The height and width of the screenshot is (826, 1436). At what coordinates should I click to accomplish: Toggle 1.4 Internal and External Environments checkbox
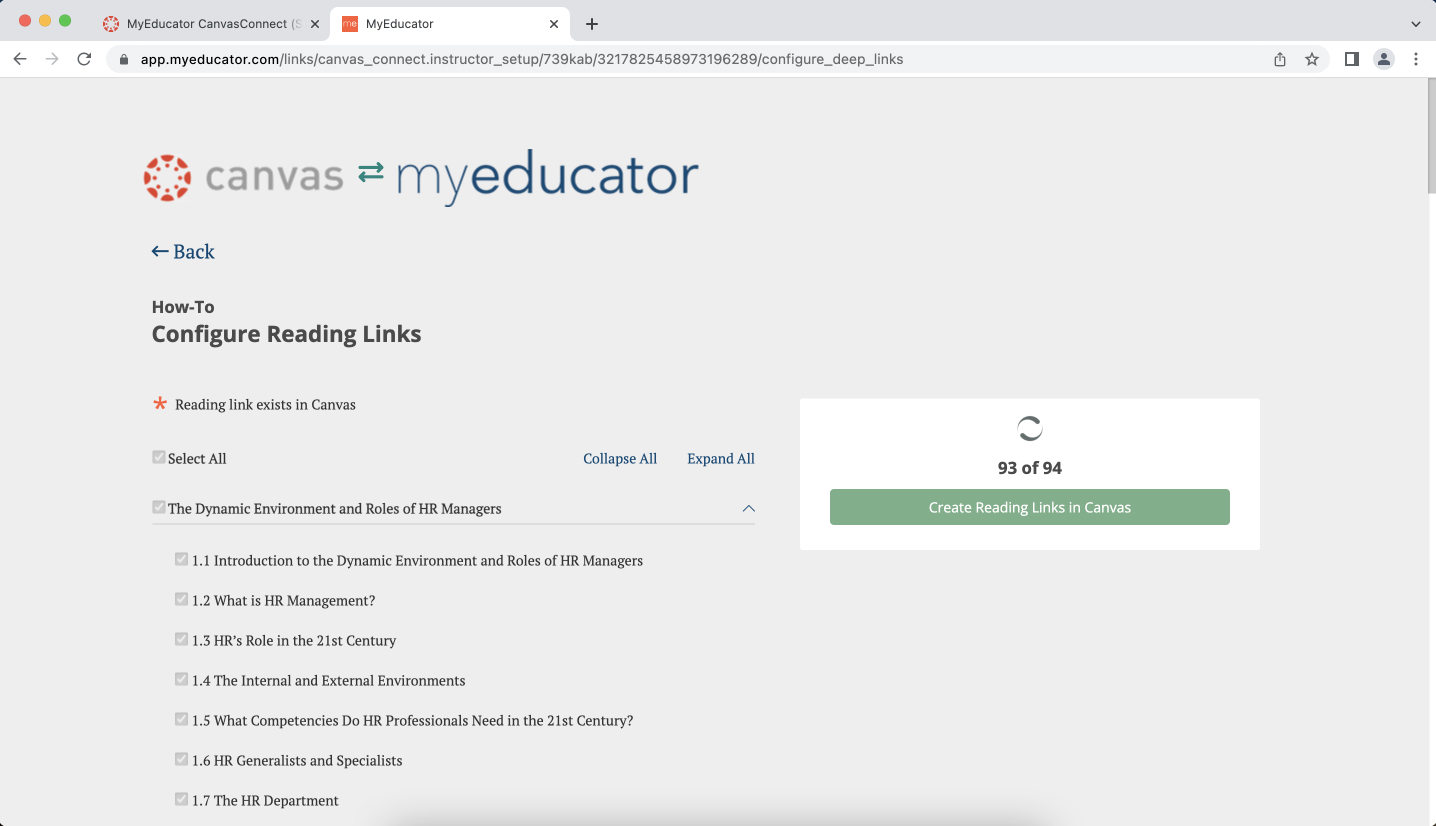[x=181, y=679]
